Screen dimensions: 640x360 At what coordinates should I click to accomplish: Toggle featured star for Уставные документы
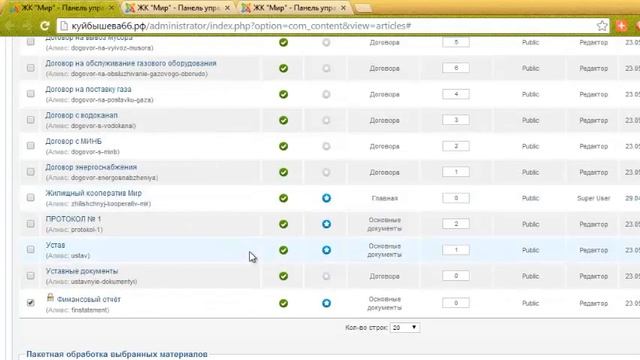point(326,276)
